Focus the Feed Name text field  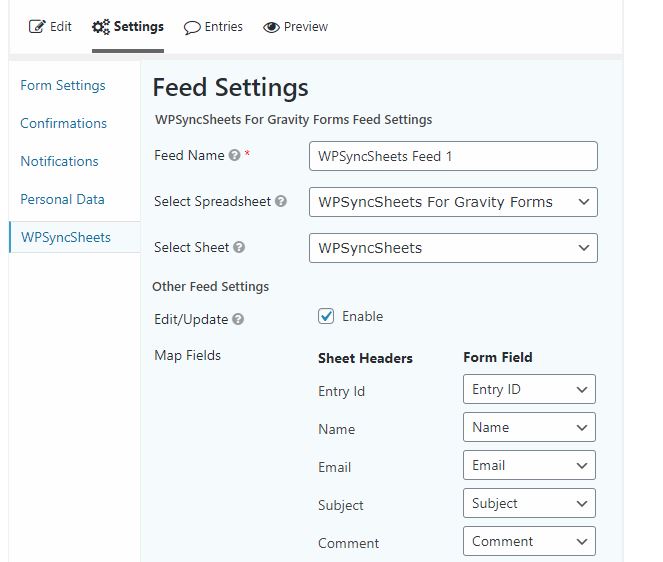pos(453,156)
